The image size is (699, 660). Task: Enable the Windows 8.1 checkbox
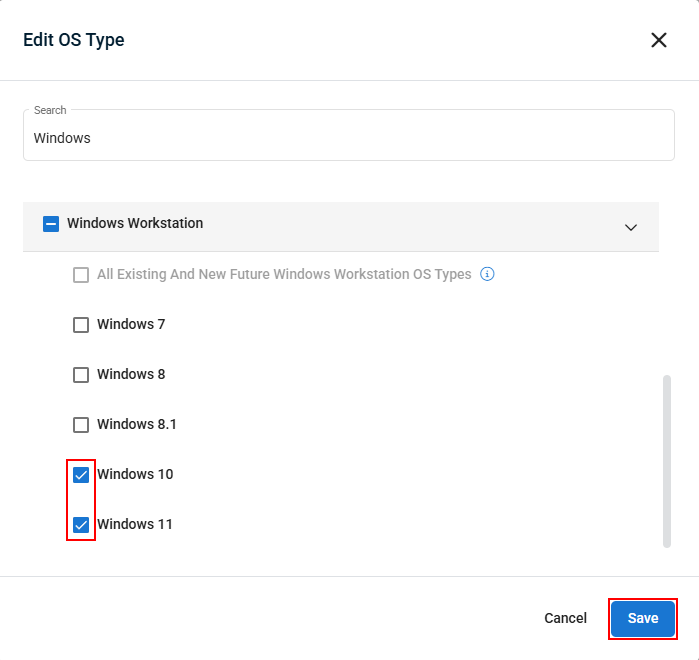click(x=81, y=424)
